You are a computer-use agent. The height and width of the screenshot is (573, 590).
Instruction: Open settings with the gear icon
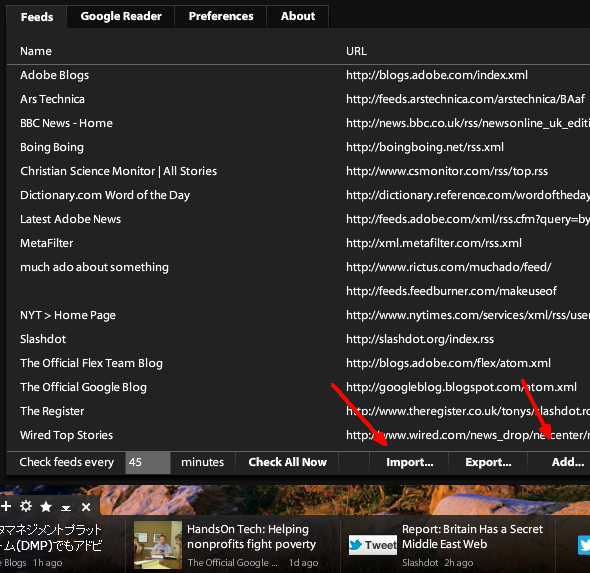(x=26, y=506)
